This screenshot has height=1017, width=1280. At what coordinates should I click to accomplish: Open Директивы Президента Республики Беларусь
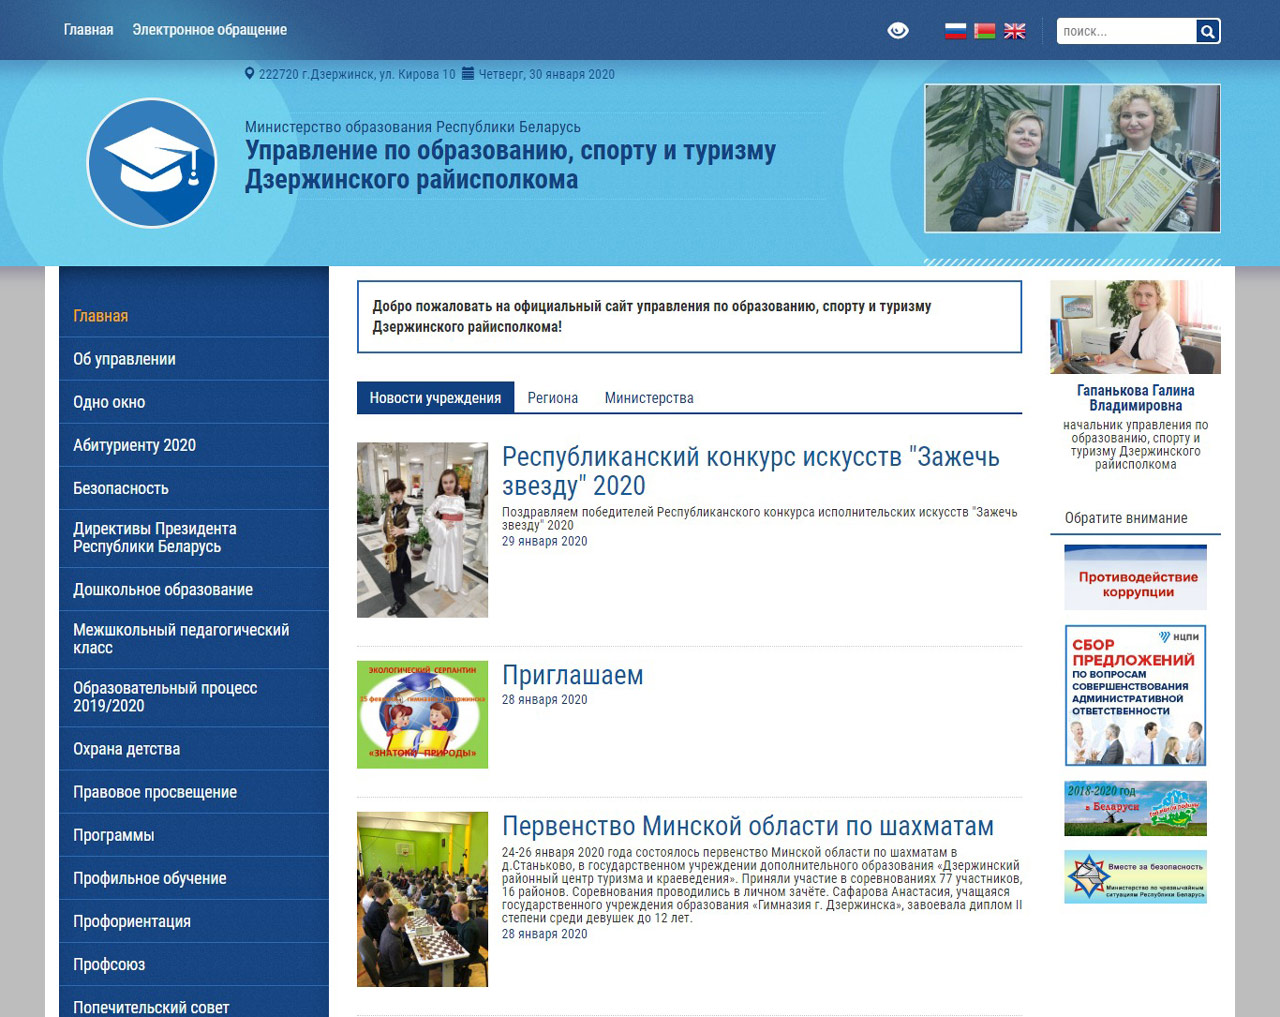click(x=194, y=538)
